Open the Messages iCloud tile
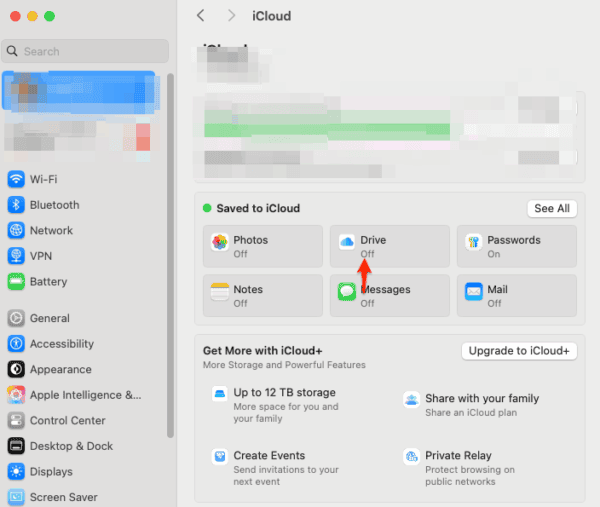 point(389,296)
